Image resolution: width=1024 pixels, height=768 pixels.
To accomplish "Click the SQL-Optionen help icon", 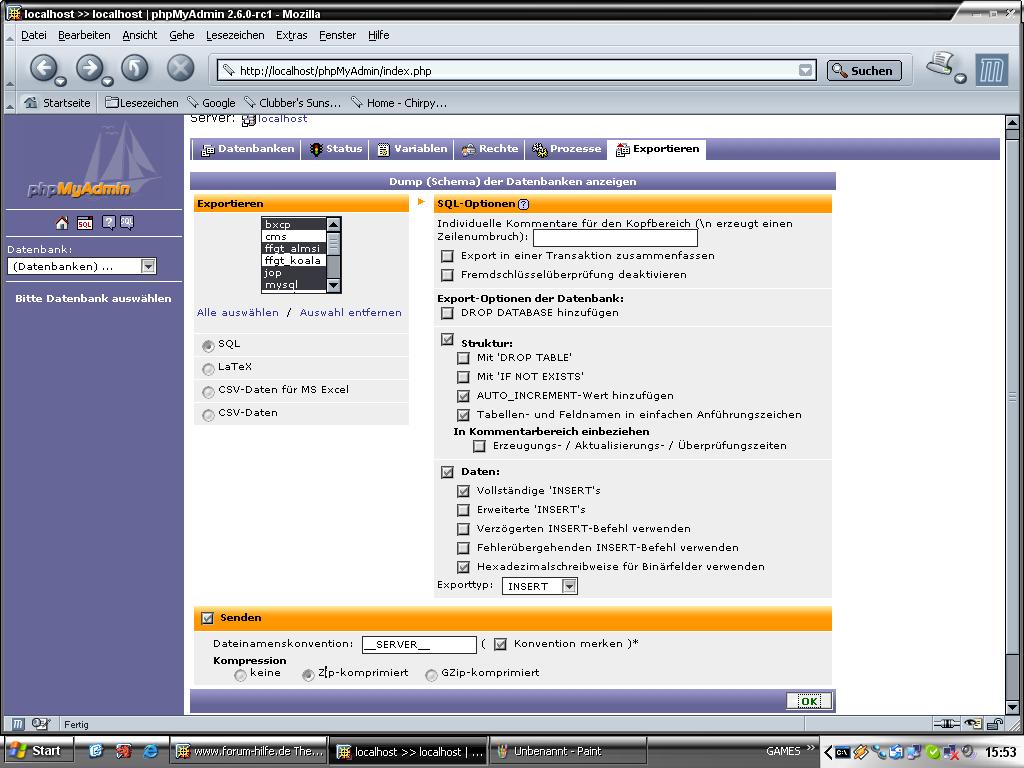I will 523,204.
